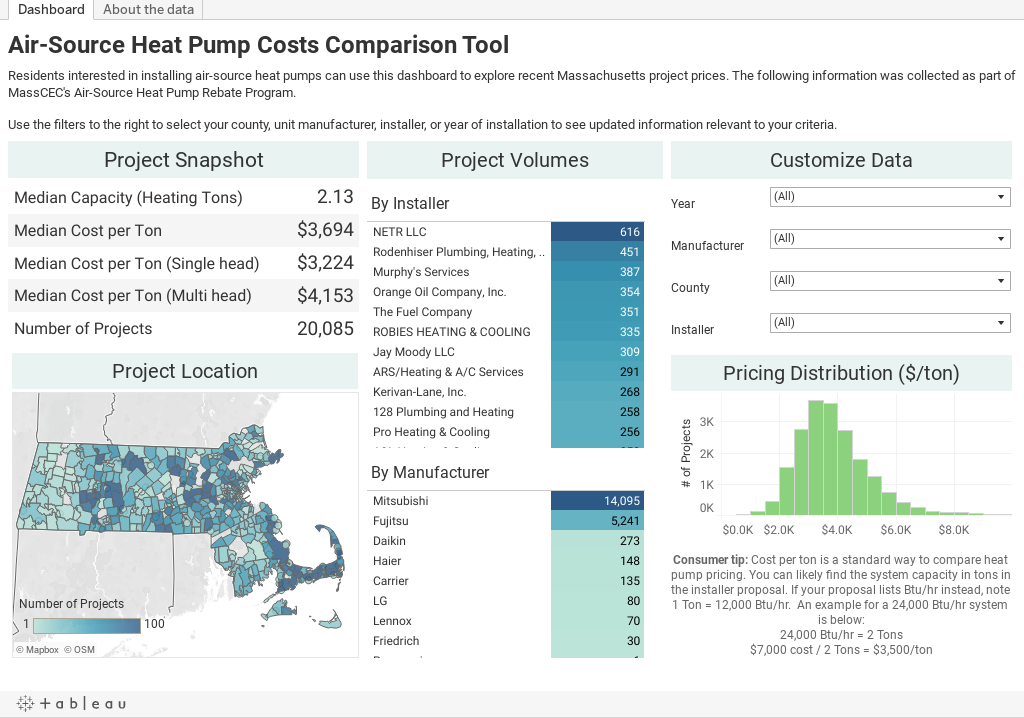Screen dimensions: 1024x718
Task: Click the LG manufacturer row
Action: click(x=505, y=601)
